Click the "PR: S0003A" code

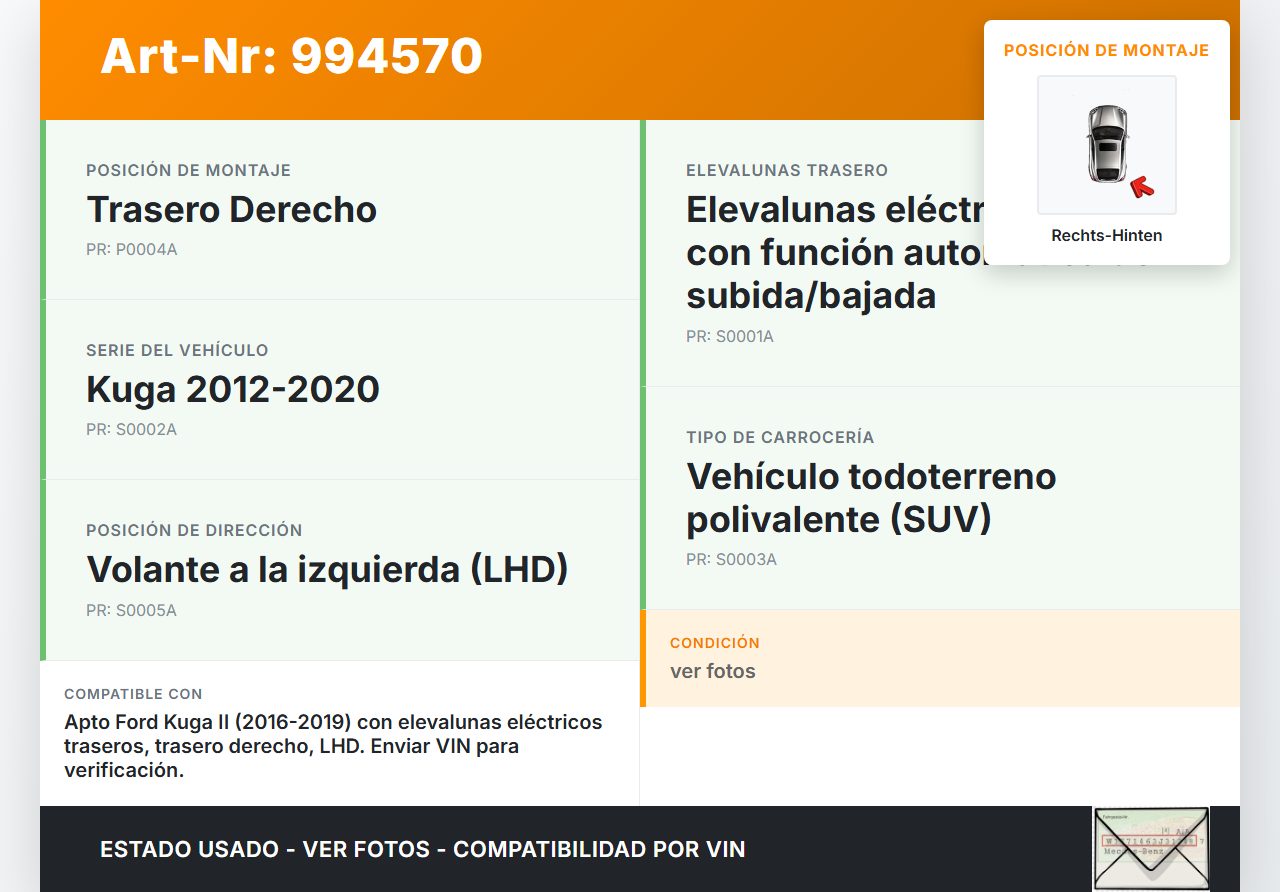click(731, 559)
